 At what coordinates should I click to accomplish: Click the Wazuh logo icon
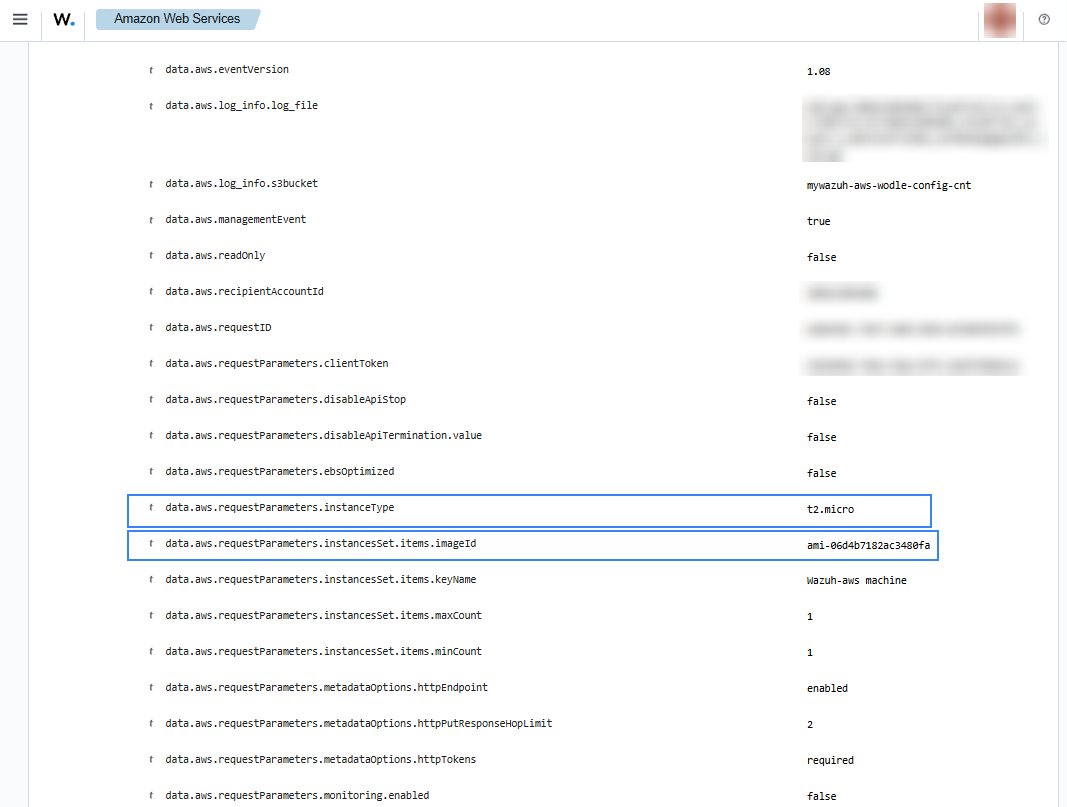point(63,19)
